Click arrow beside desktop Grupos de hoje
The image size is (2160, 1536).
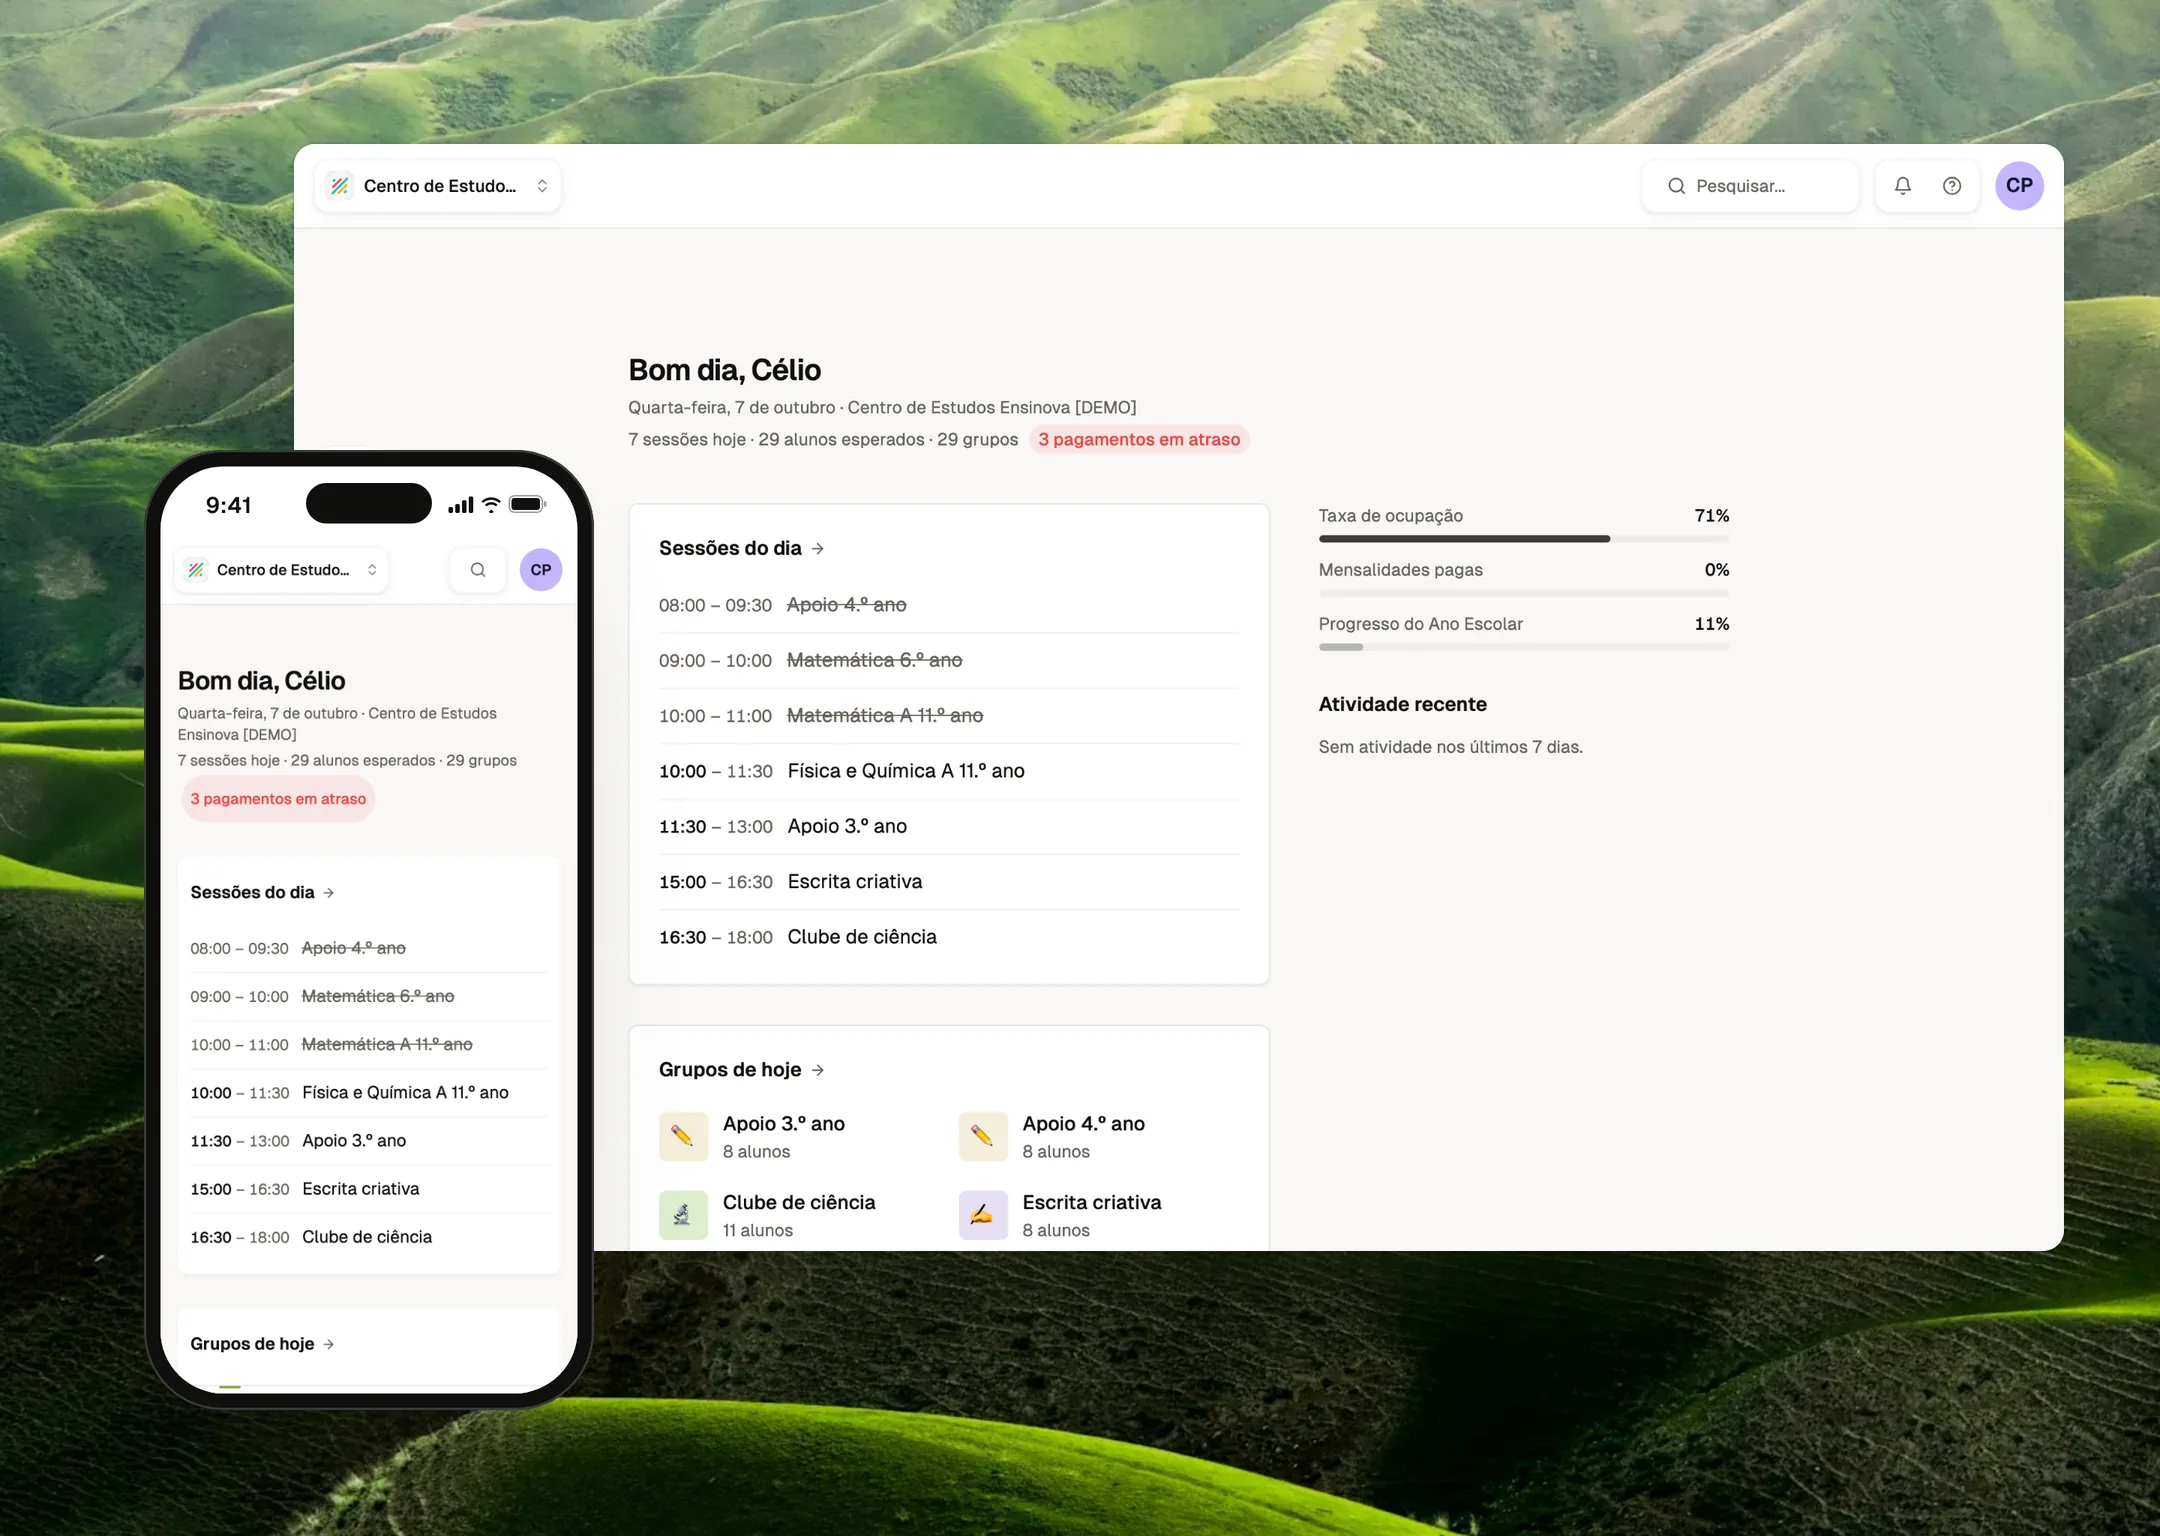(818, 1070)
